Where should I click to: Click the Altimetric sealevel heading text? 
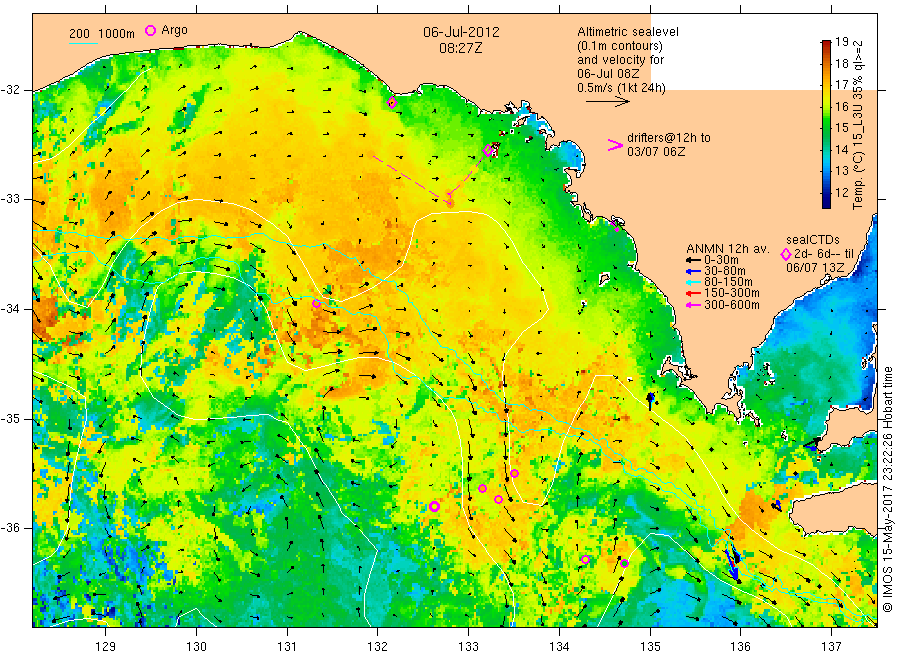628,32
